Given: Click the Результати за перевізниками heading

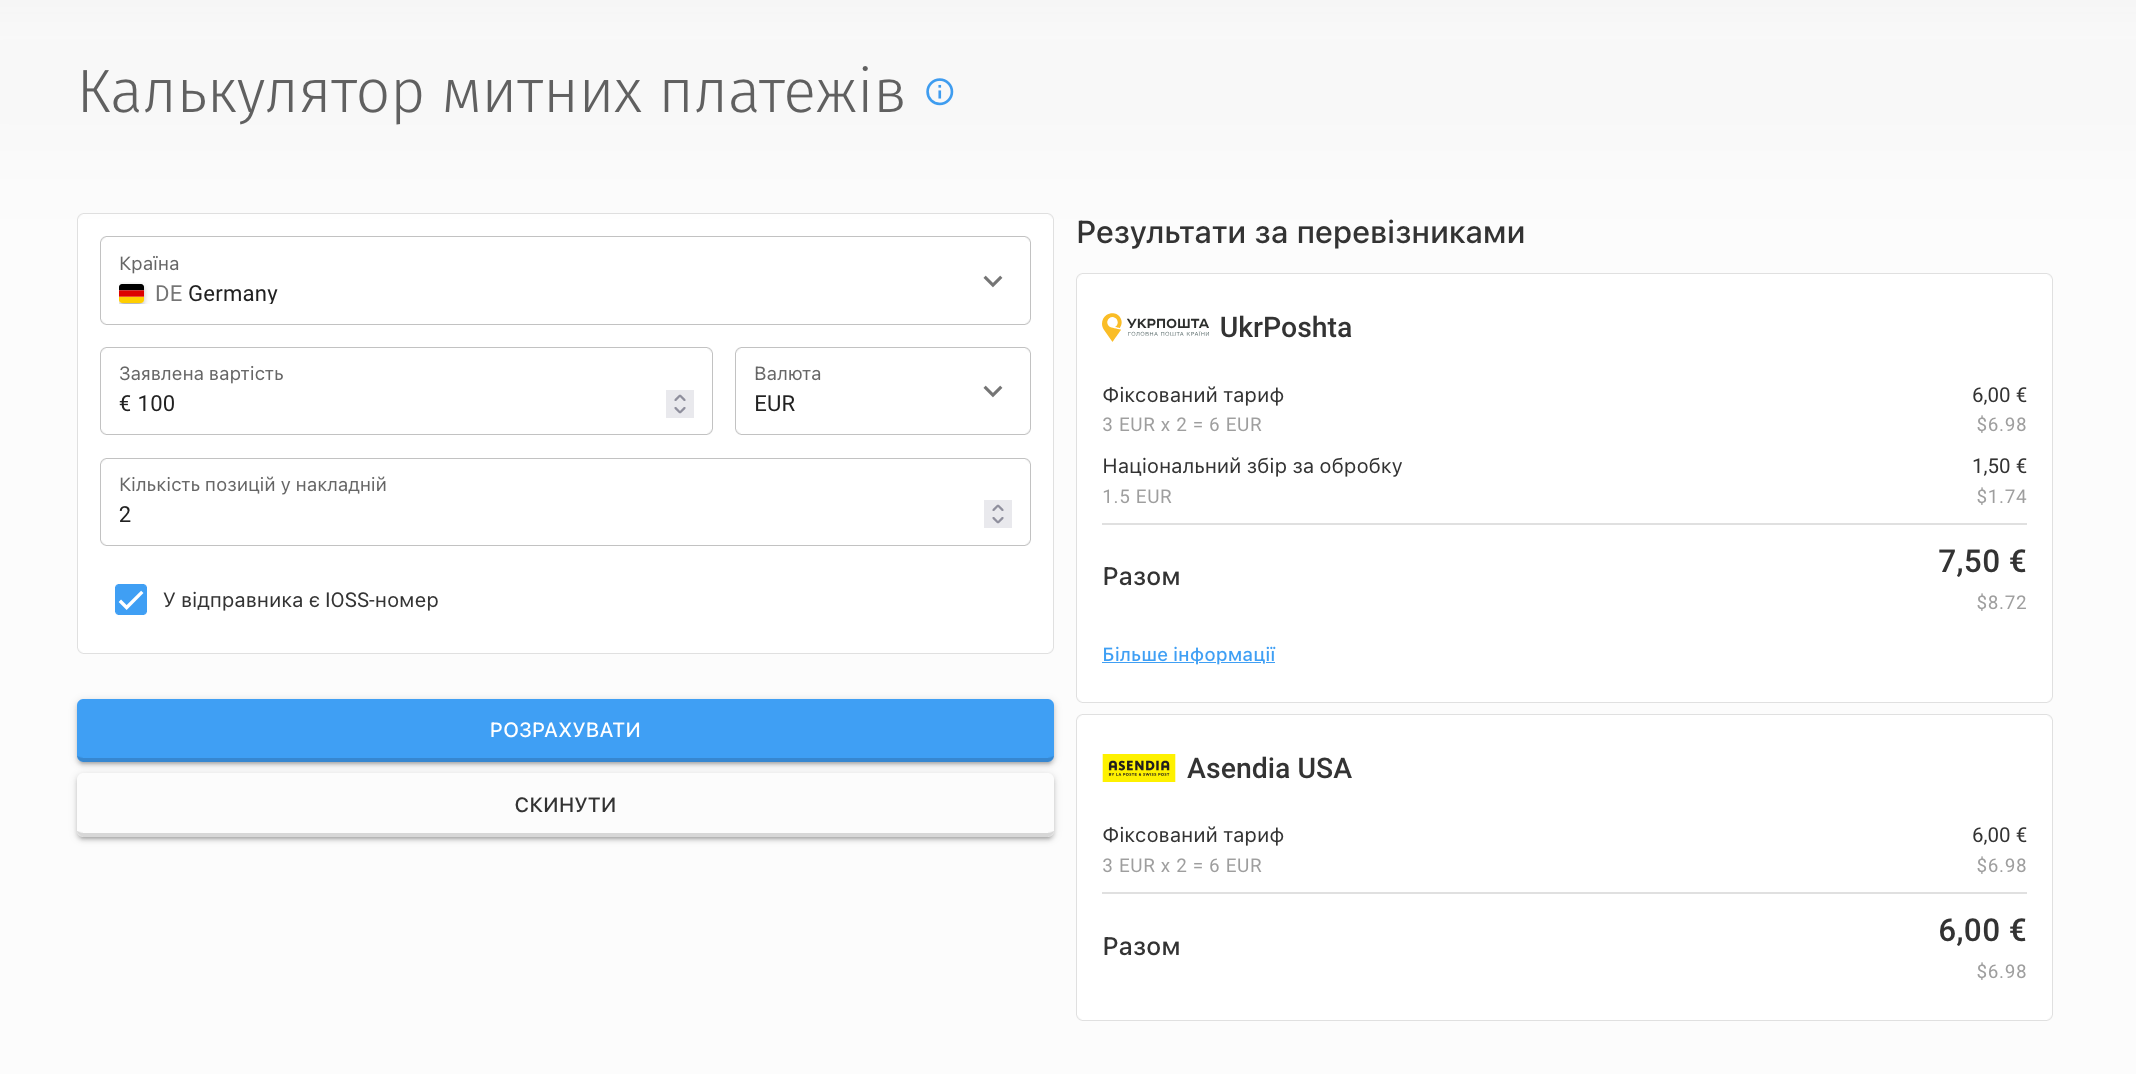Looking at the screenshot, I should pos(1300,233).
